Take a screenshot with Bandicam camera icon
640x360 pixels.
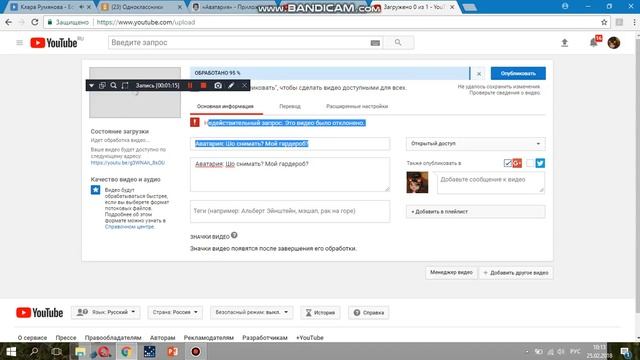(218, 85)
